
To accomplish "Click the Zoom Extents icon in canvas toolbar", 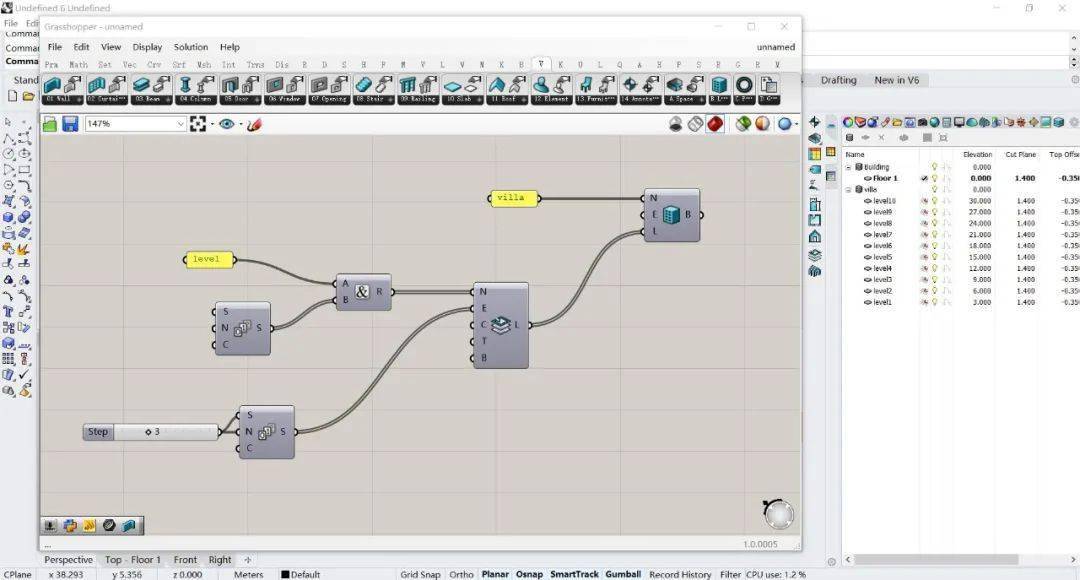I will (198, 124).
